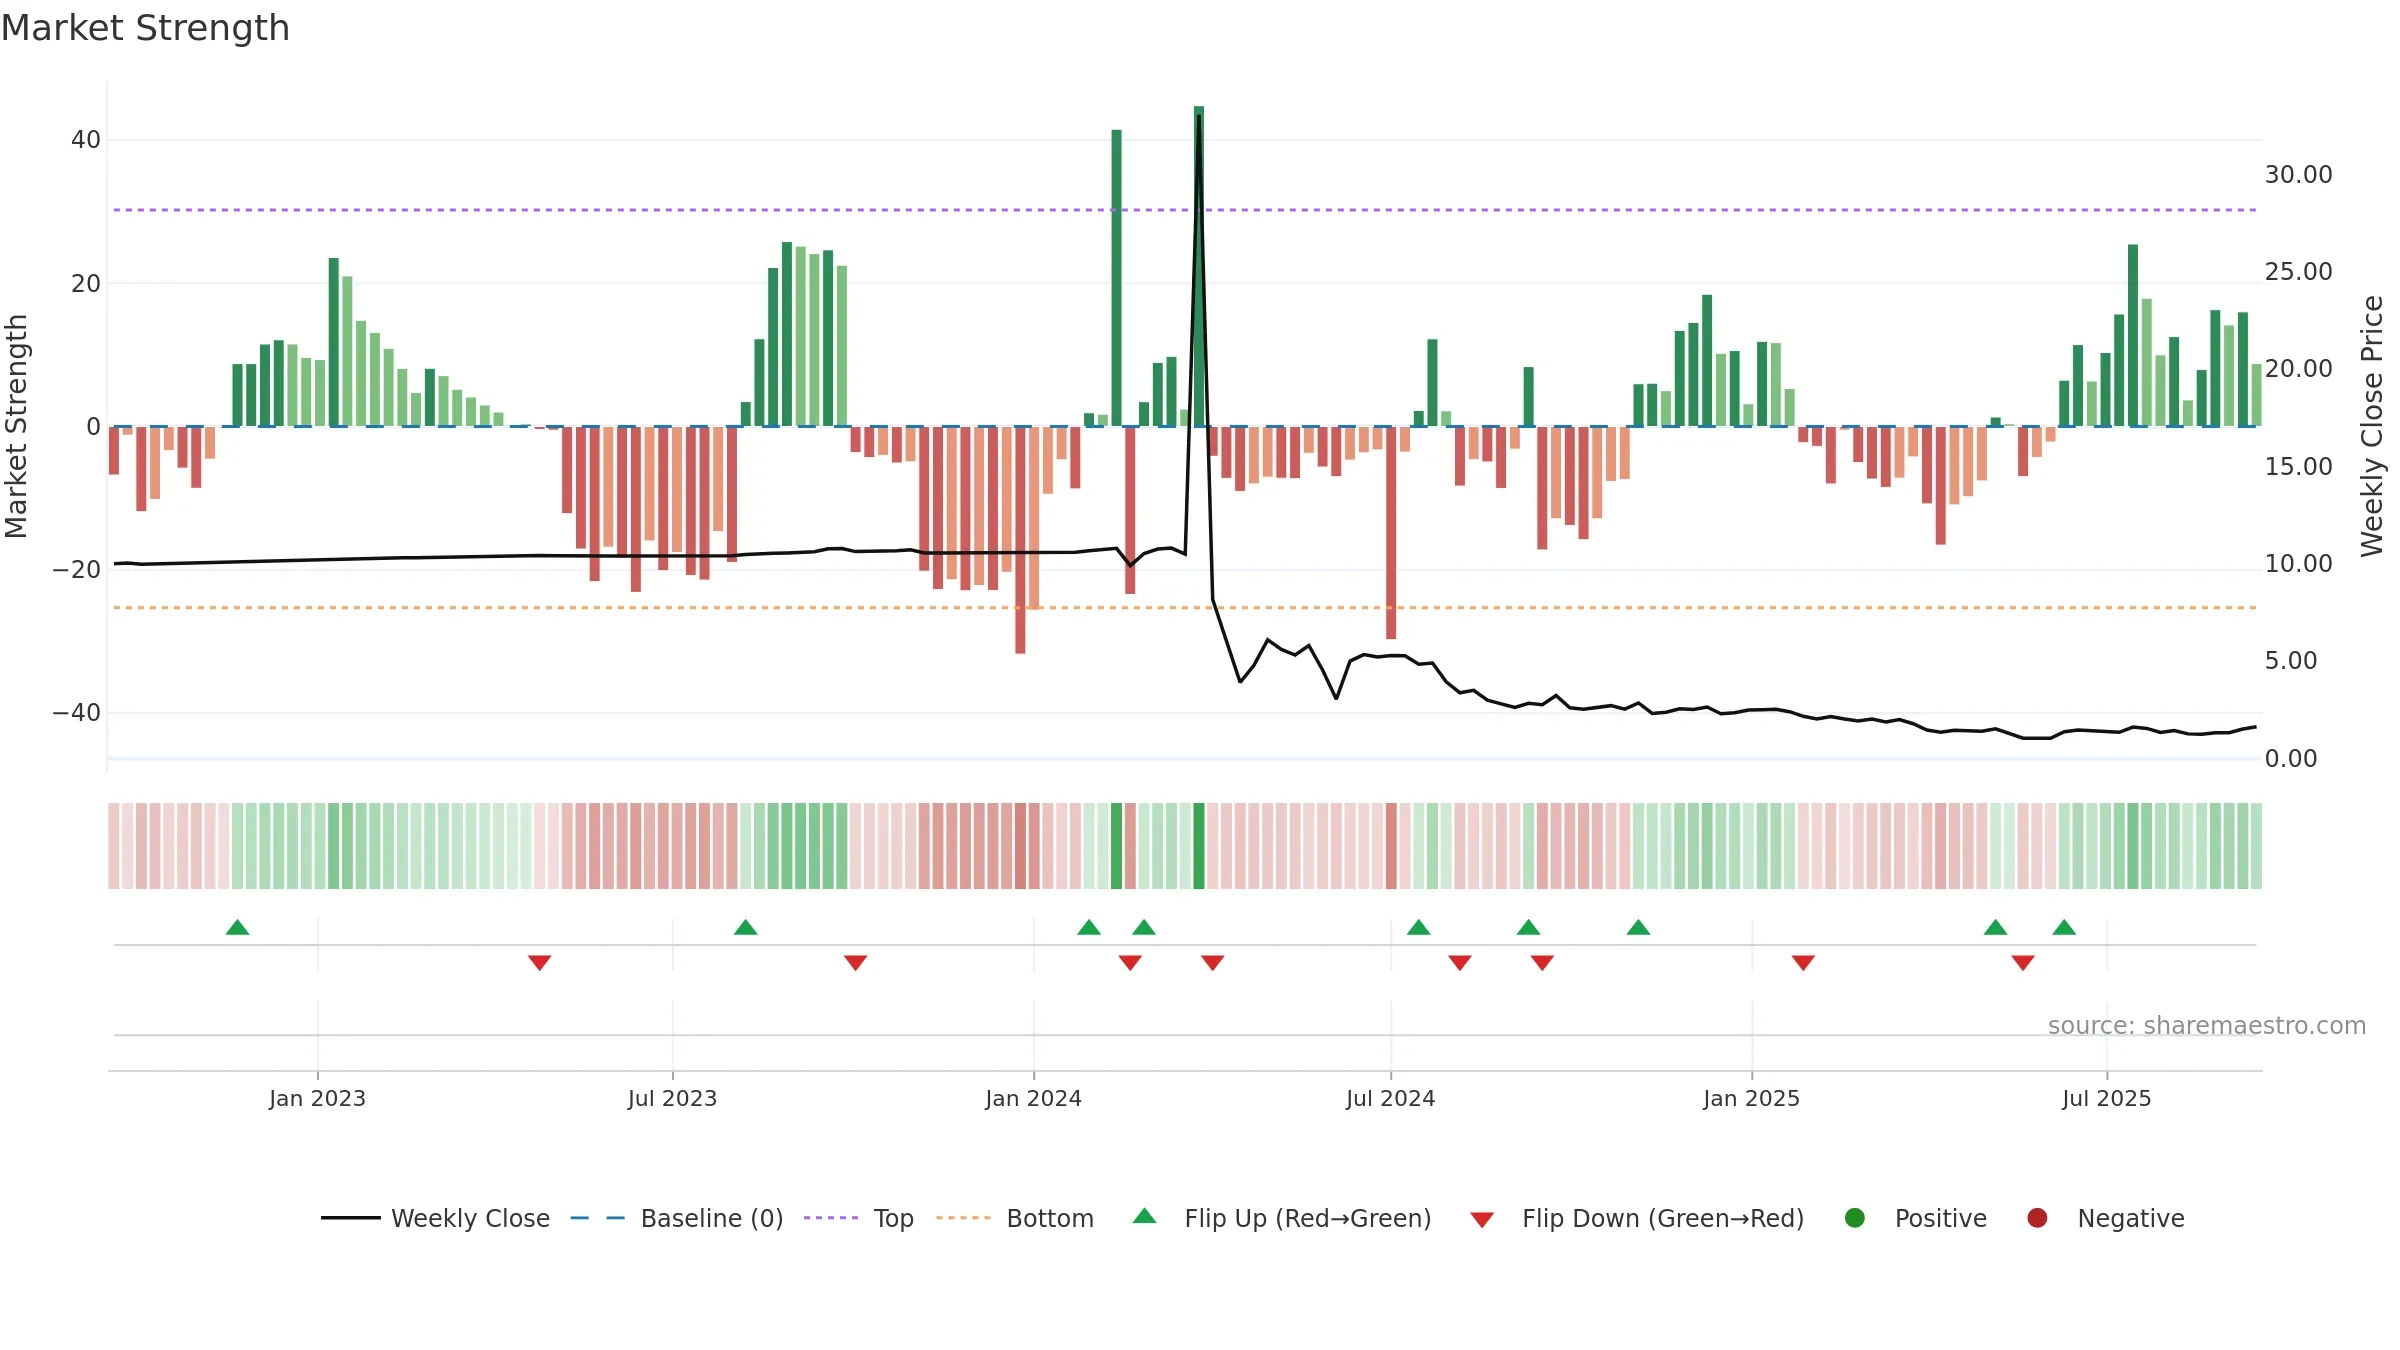
Task: Toggle the Weekly Close legend entry
Action: point(435,1218)
